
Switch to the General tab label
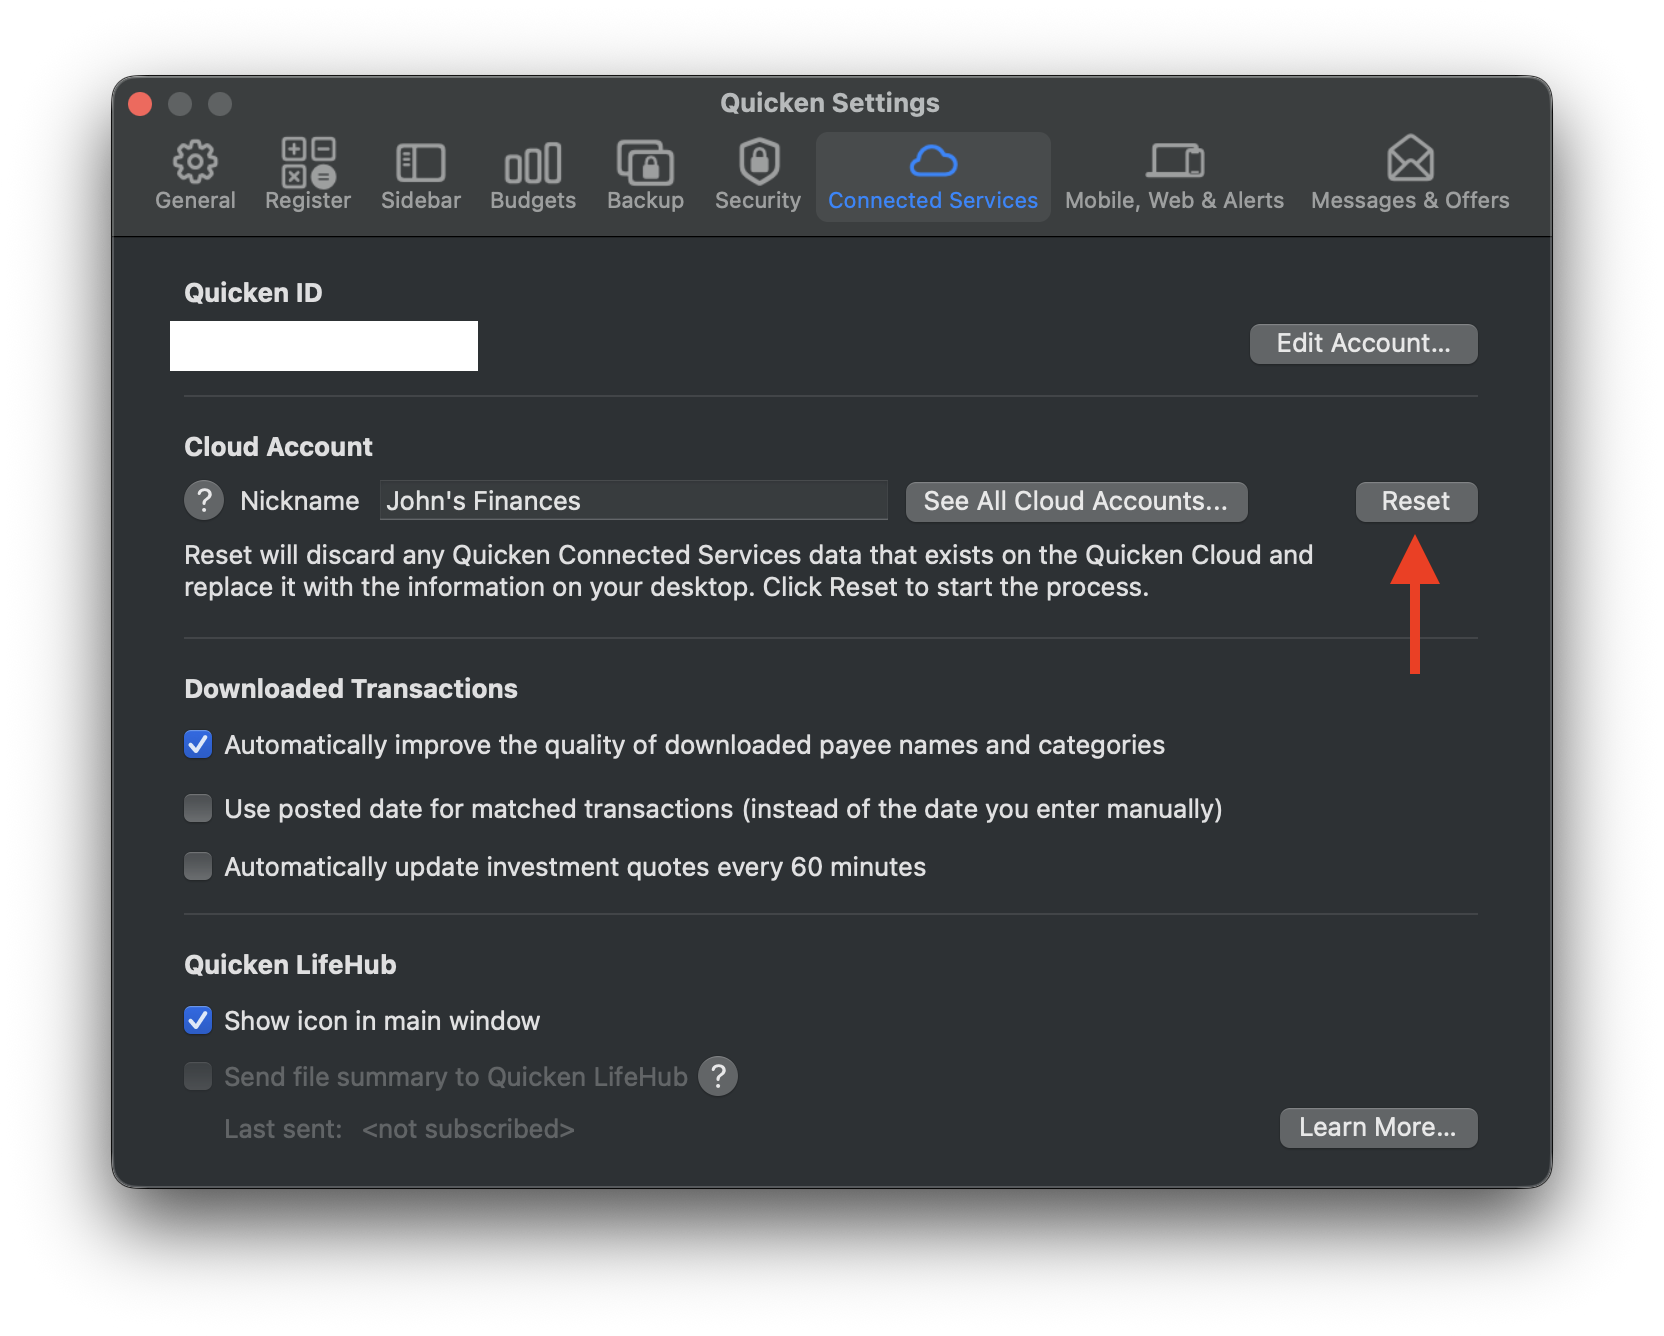[195, 200]
